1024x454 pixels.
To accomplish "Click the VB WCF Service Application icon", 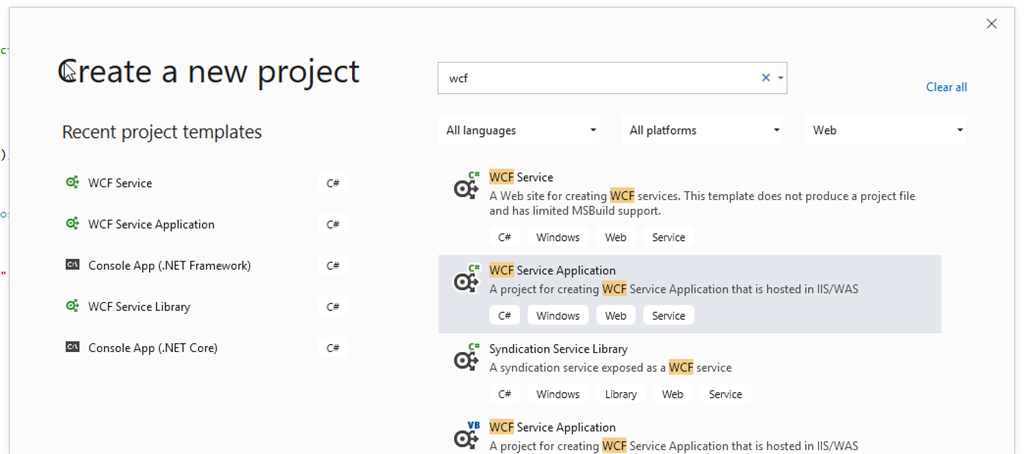I will tap(466, 435).
